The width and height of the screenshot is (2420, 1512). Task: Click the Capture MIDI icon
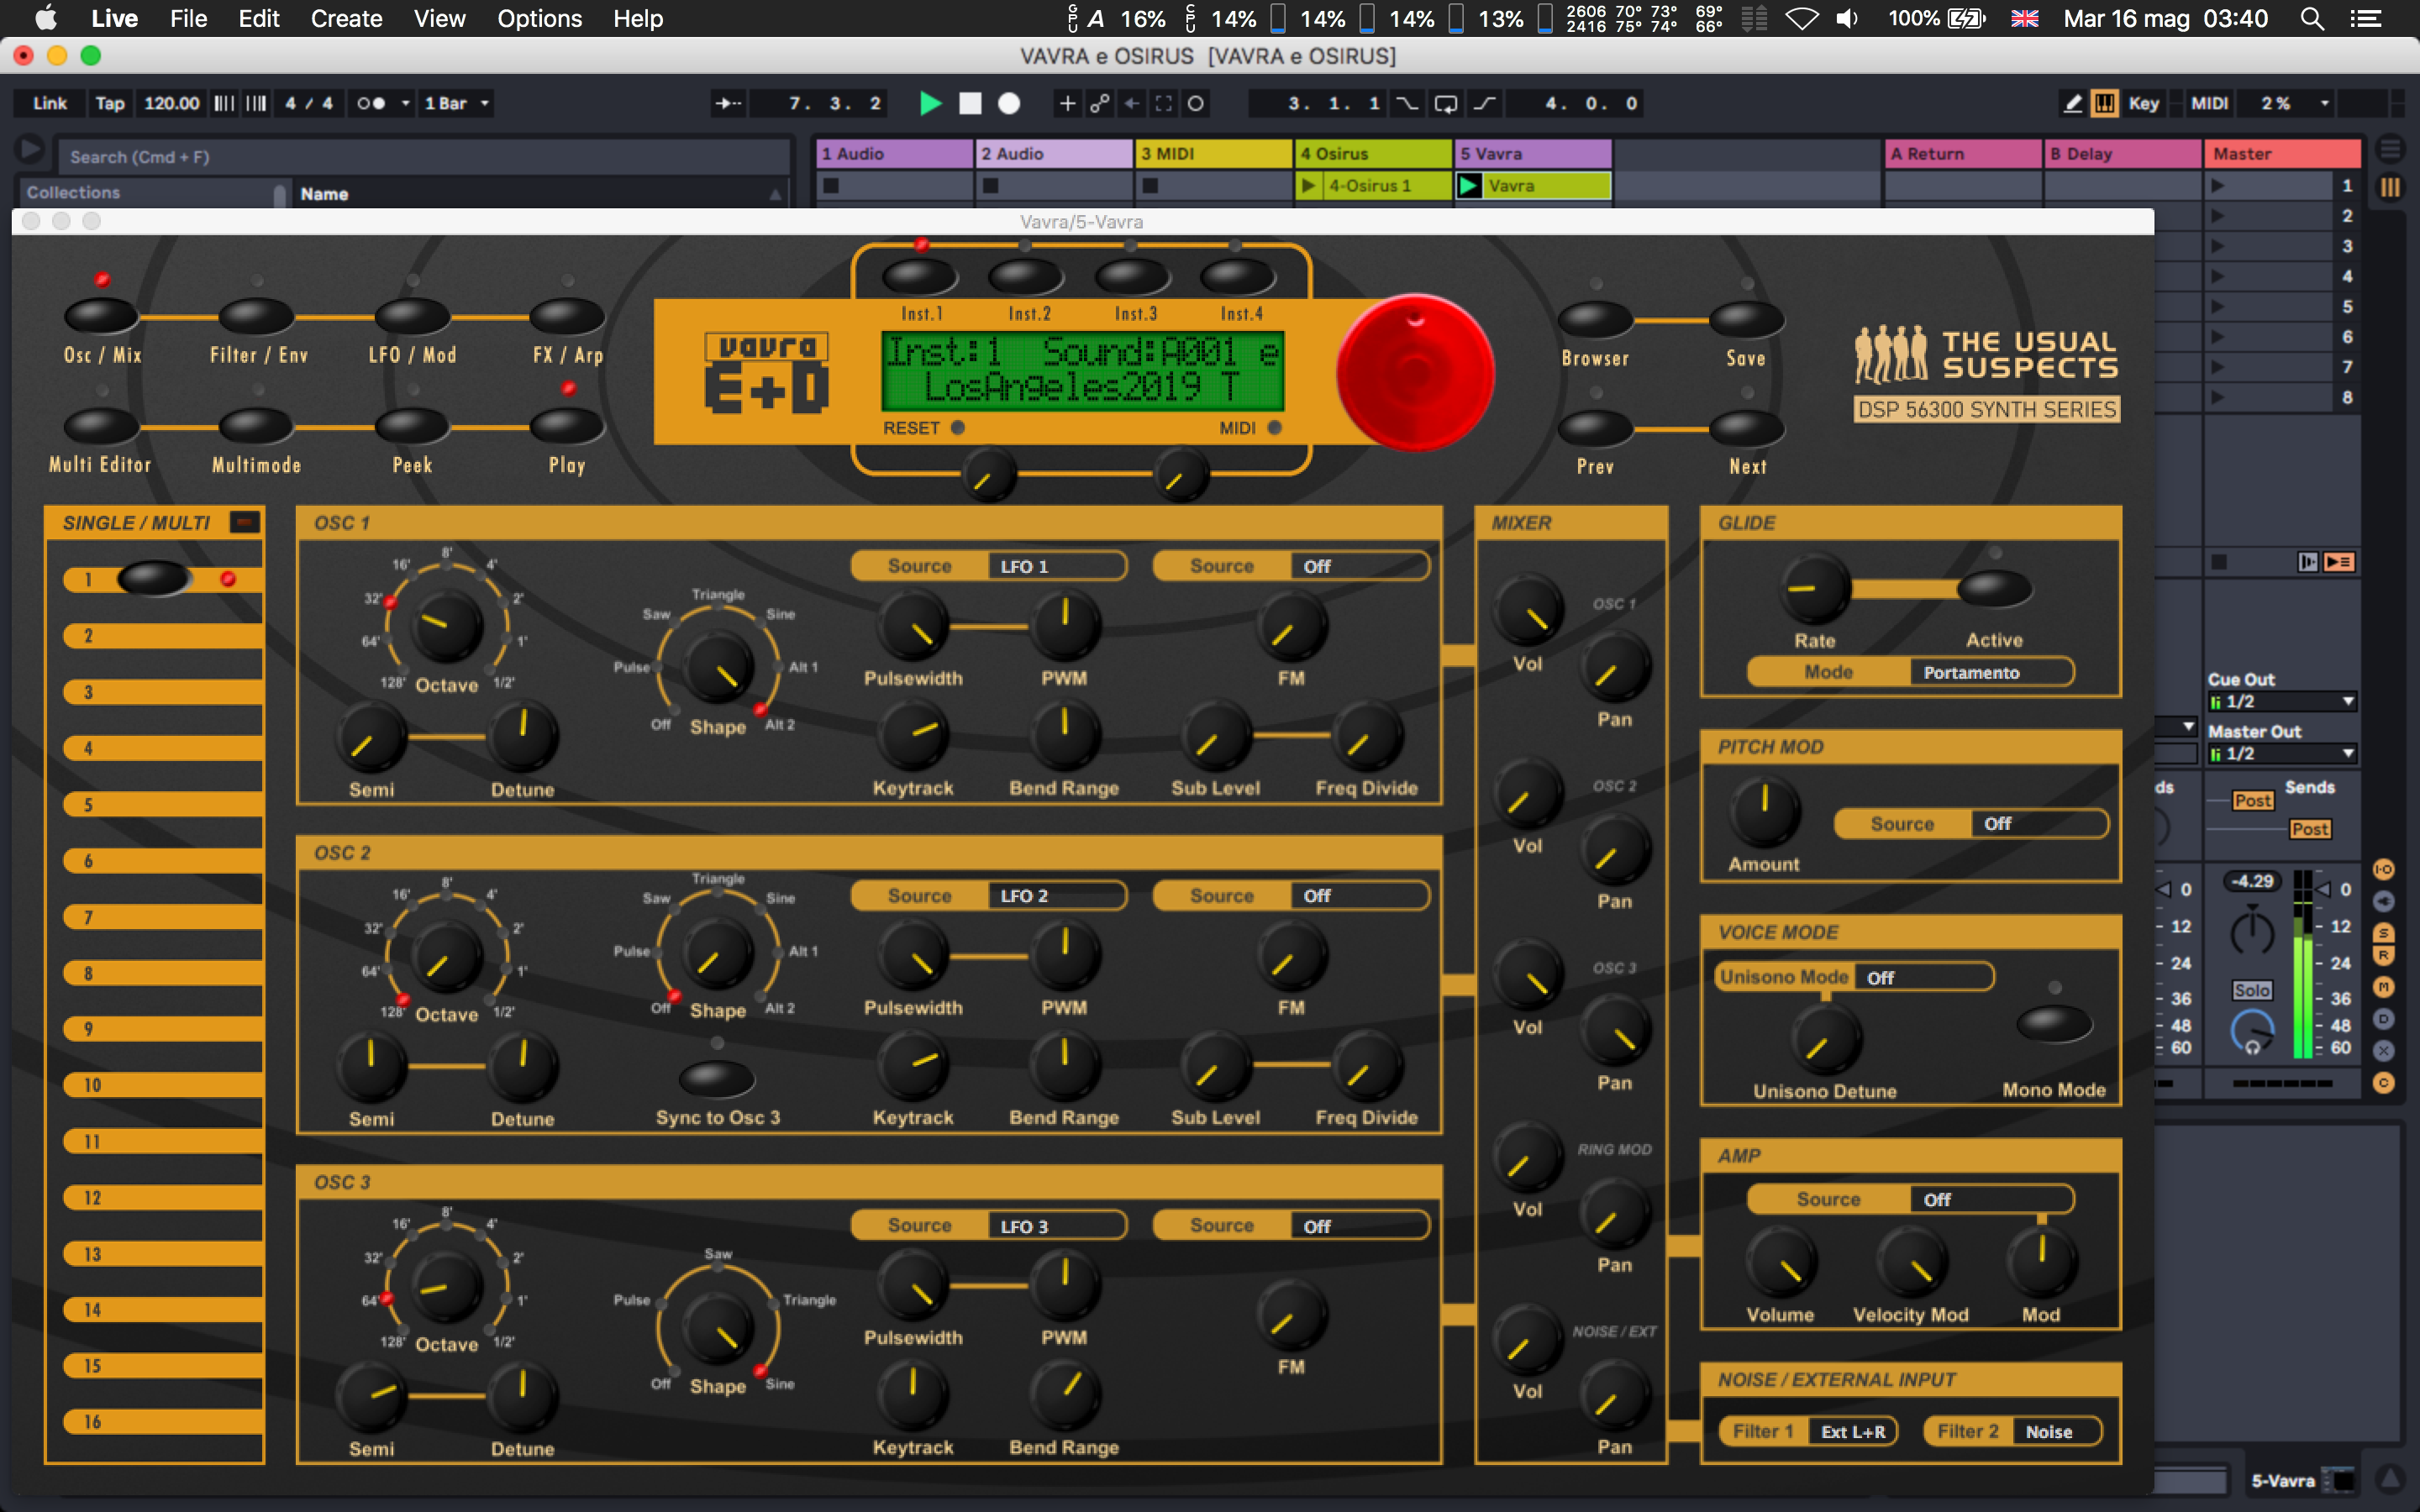[x=1164, y=103]
